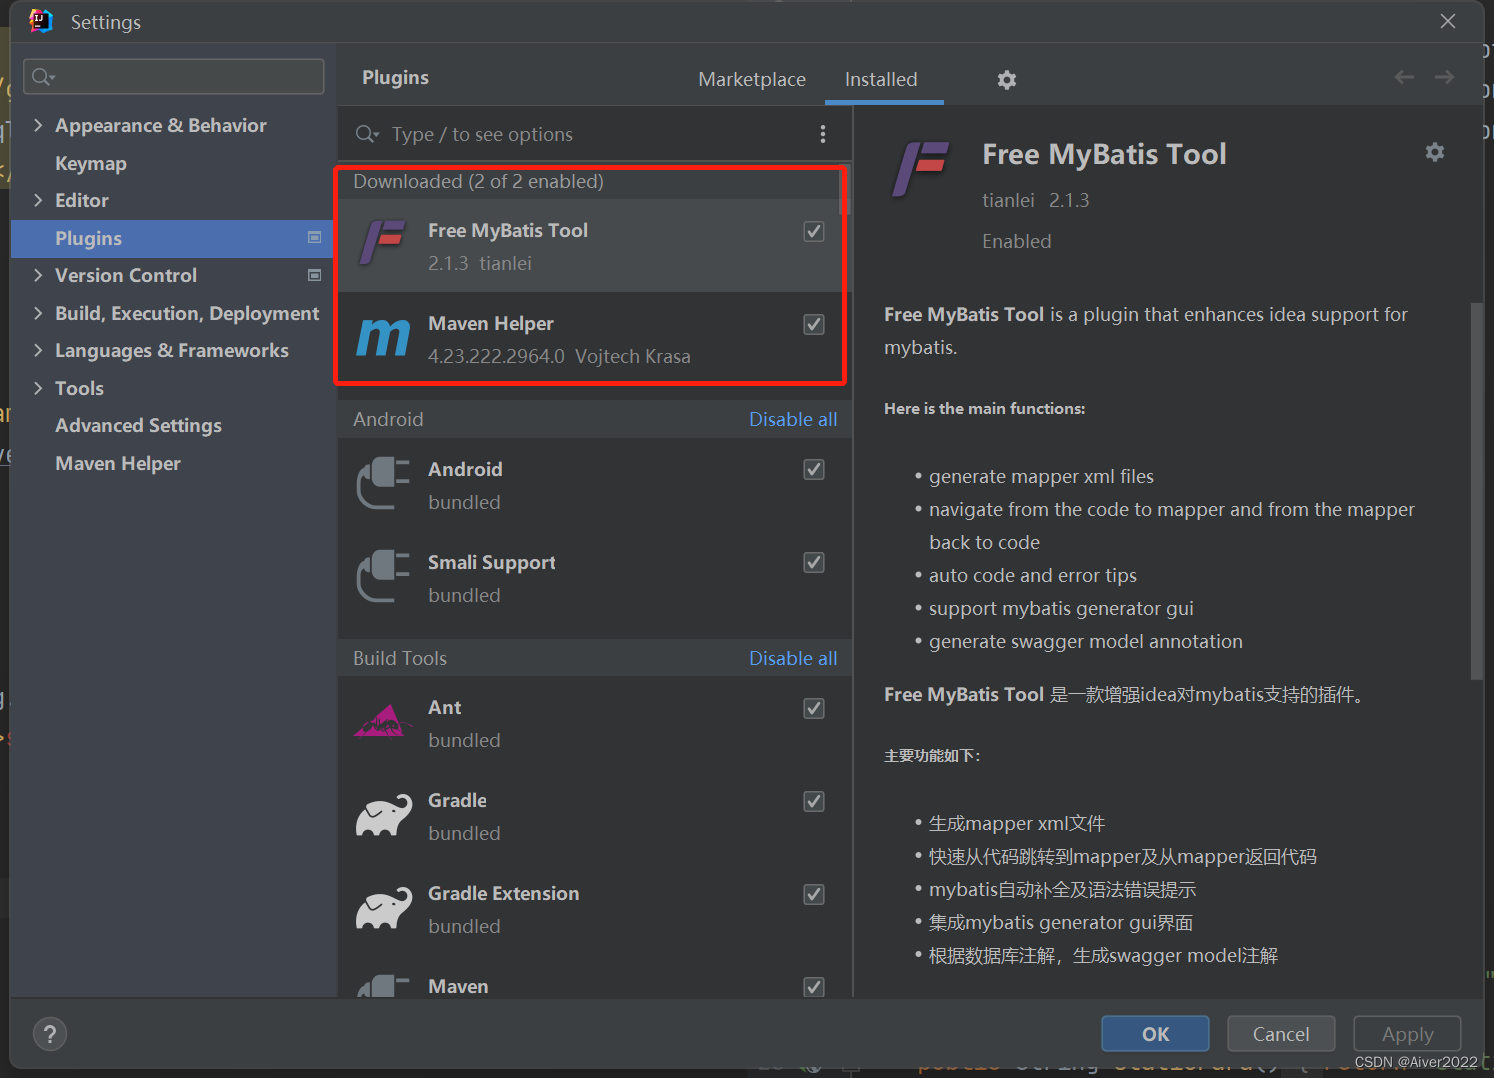Click the project-level icon beside Plugins
This screenshot has height=1078, width=1494.
(314, 238)
